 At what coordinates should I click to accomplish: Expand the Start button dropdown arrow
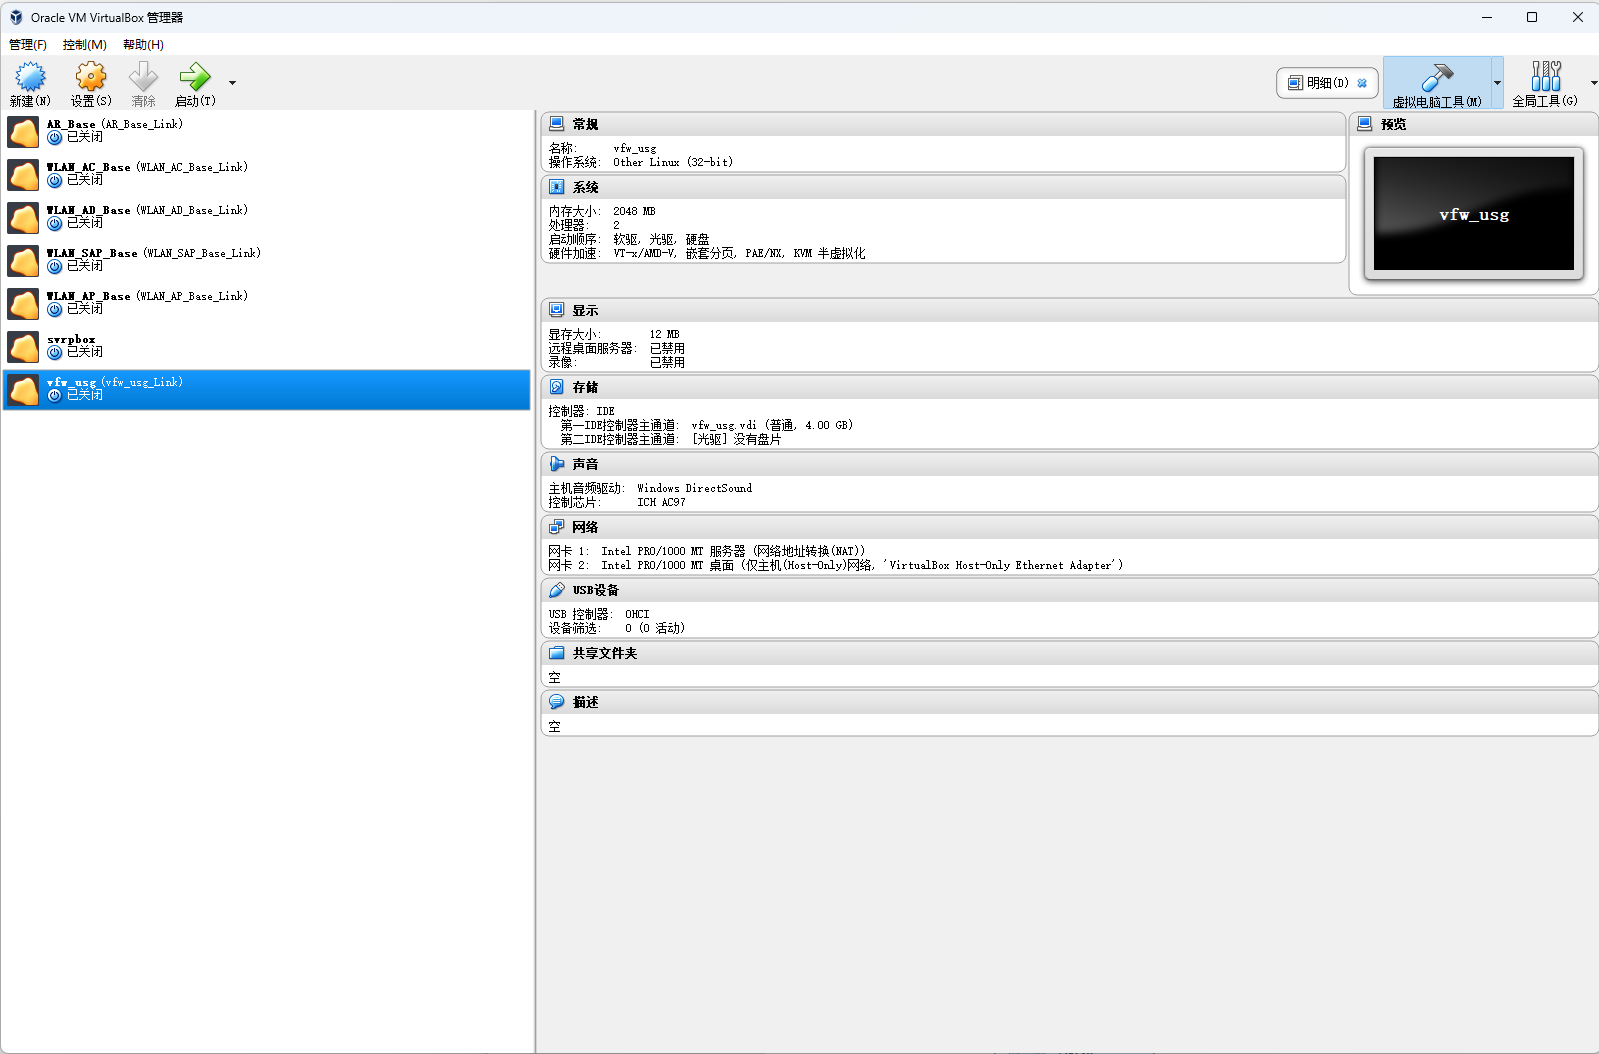pos(232,83)
